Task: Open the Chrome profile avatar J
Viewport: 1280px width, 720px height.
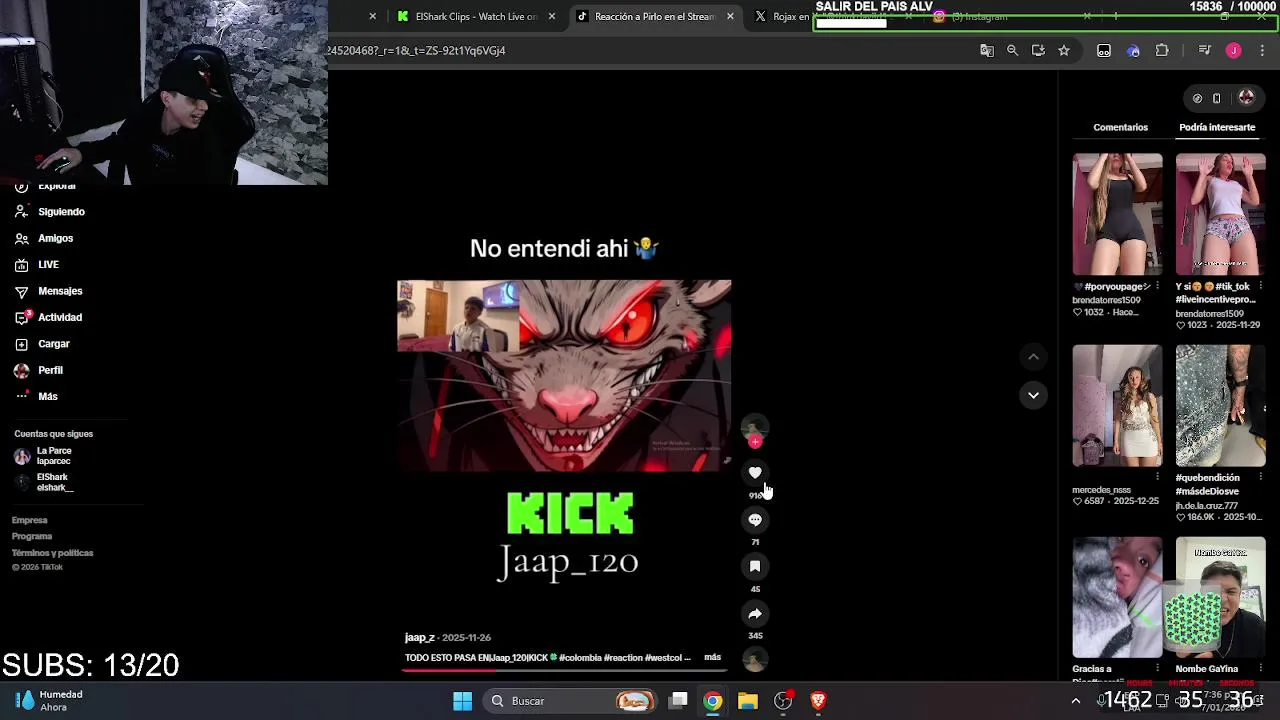Action: [1233, 50]
